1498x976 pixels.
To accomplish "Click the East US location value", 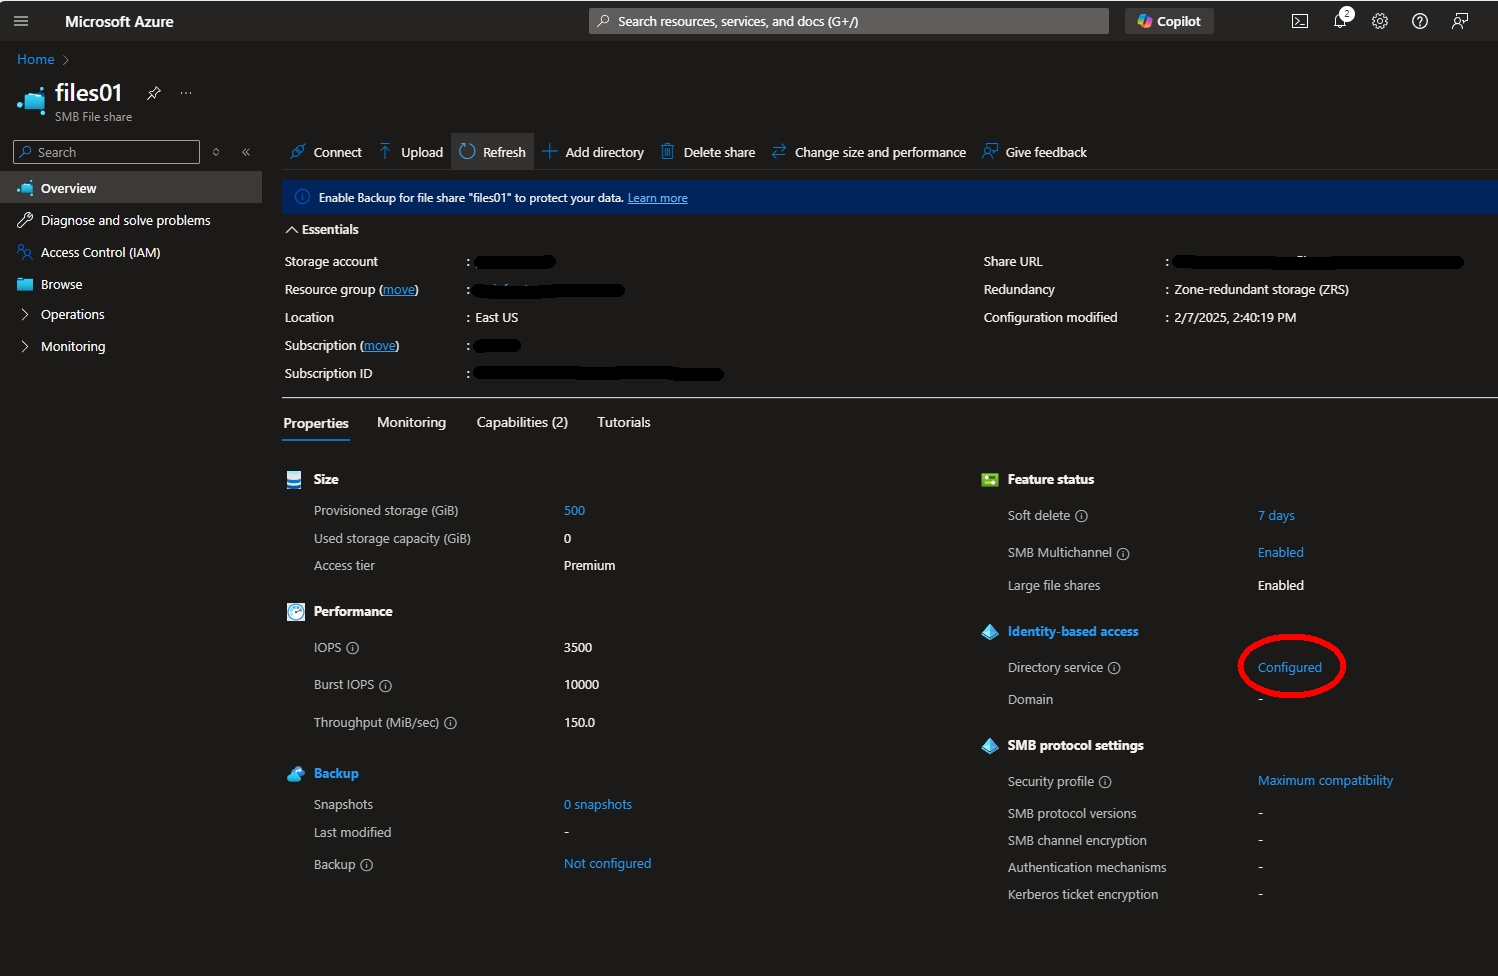I will [x=496, y=318].
